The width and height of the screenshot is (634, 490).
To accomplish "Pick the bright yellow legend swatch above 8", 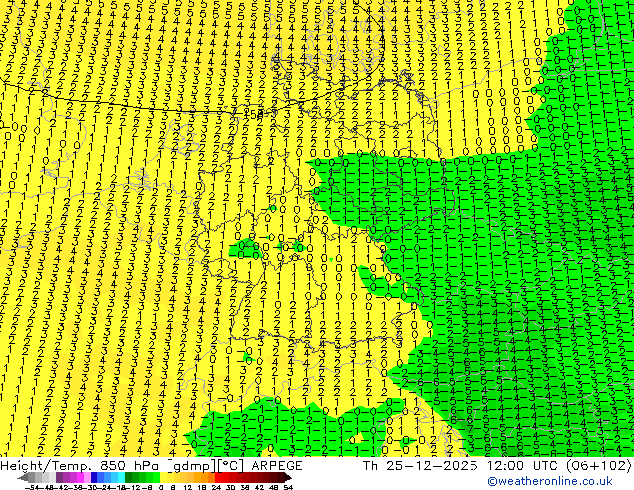I will pos(170,477).
